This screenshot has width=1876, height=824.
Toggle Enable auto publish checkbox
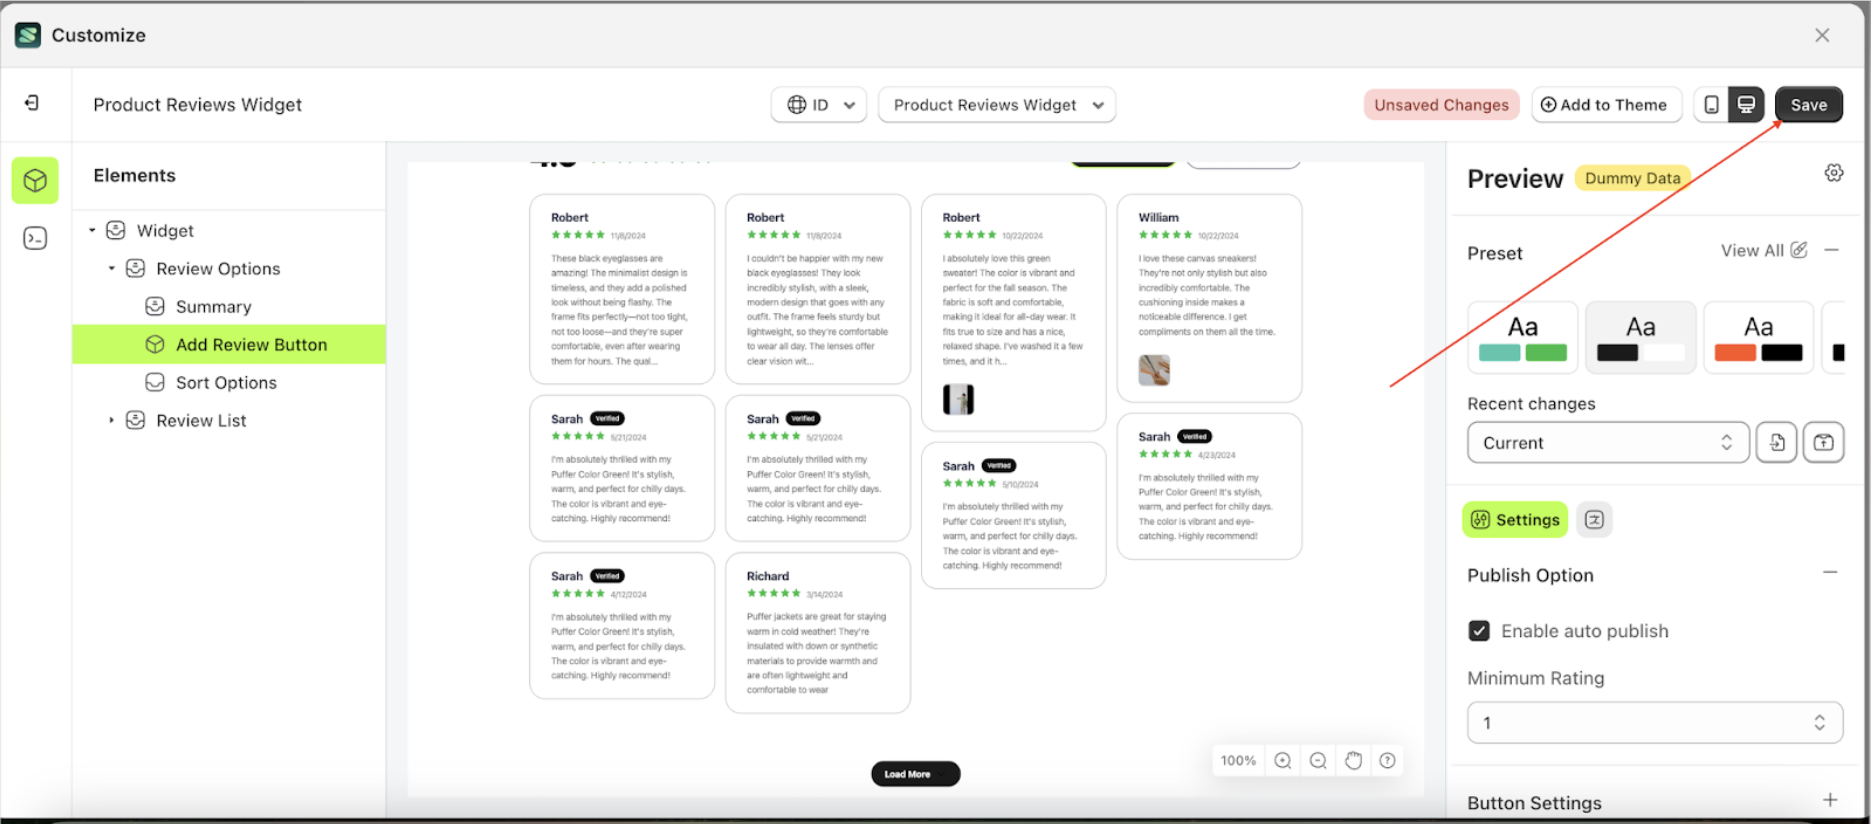click(x=1479, y=631)
